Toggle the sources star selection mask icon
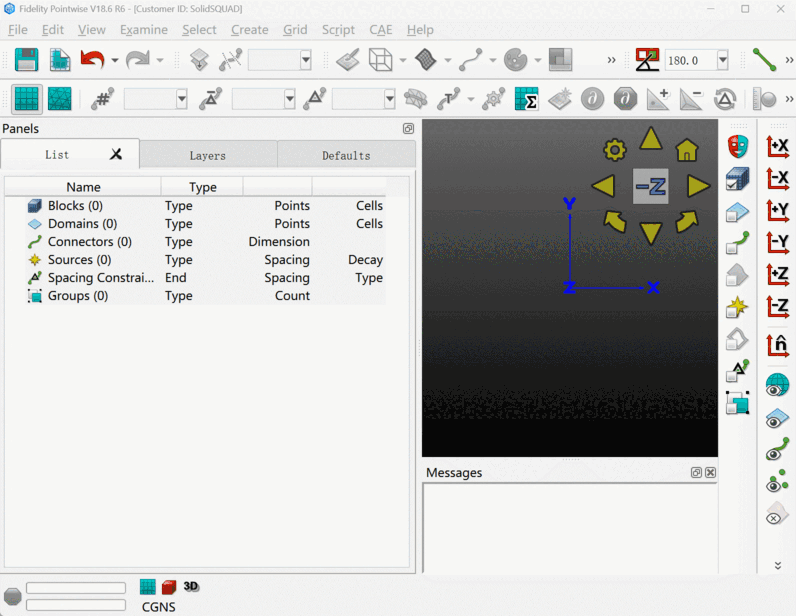Viewport: 796px width, 616px height. coord(738,307)
